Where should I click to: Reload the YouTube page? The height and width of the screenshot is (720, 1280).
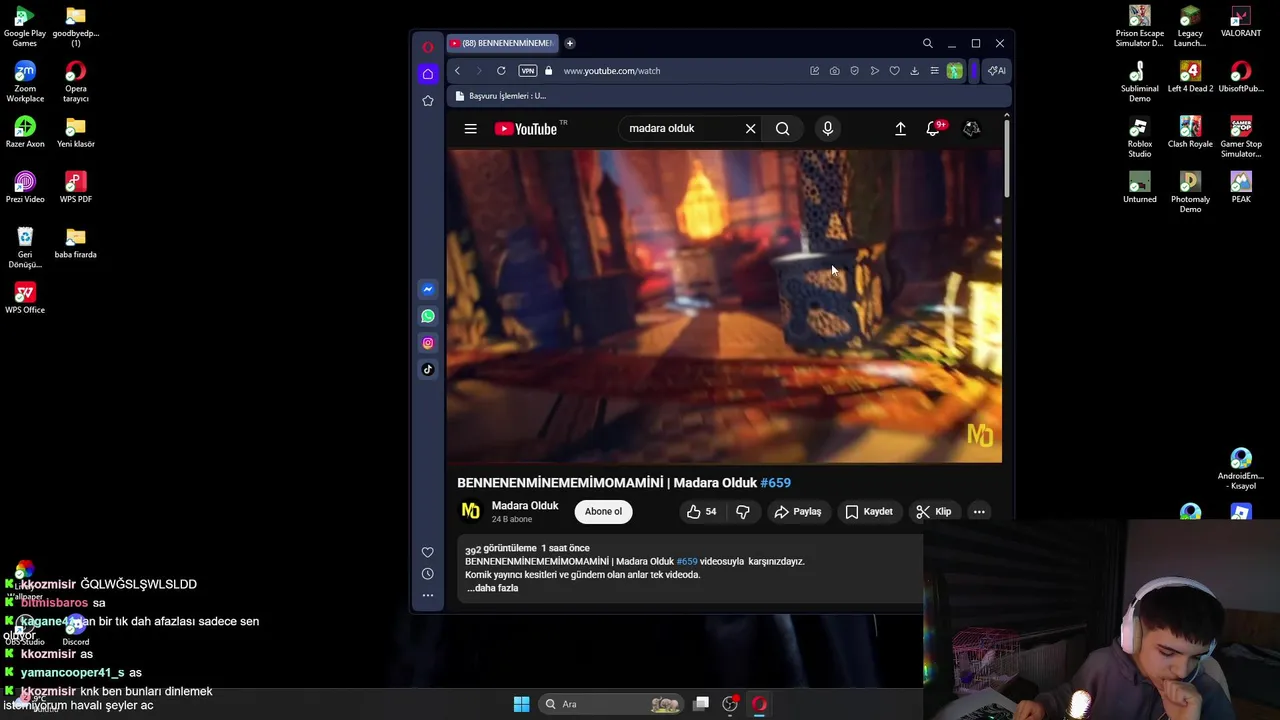(x=501, y=71)
